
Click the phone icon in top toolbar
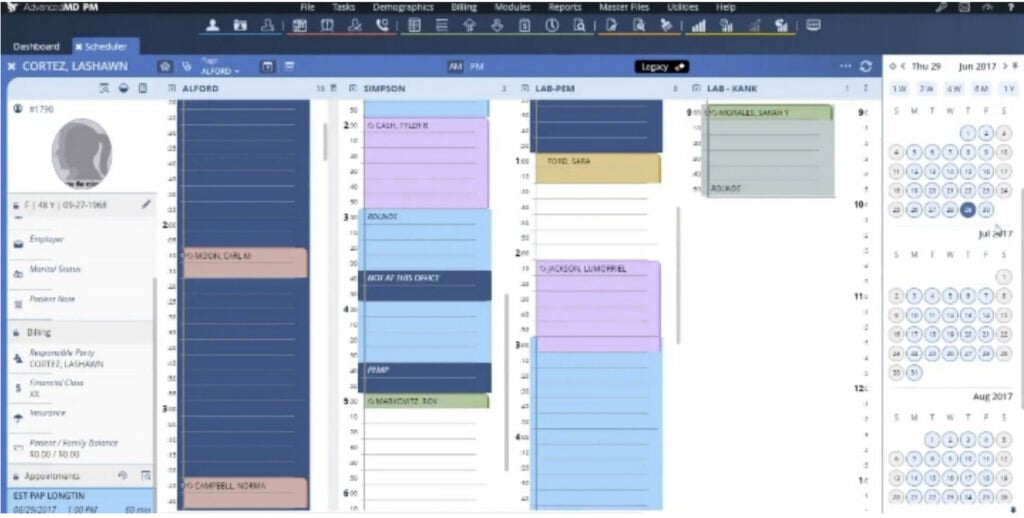[x=383, y=25]
